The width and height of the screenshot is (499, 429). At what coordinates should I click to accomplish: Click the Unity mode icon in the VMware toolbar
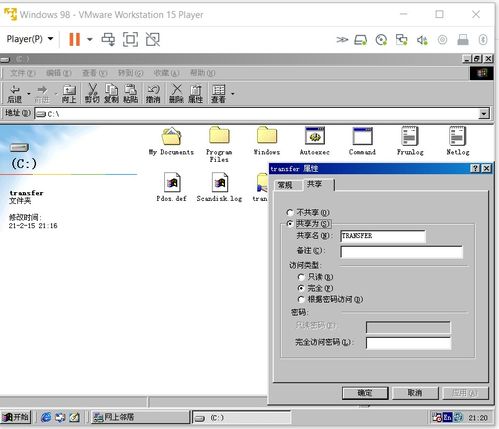pyautogui.click(x=153, y=39)
